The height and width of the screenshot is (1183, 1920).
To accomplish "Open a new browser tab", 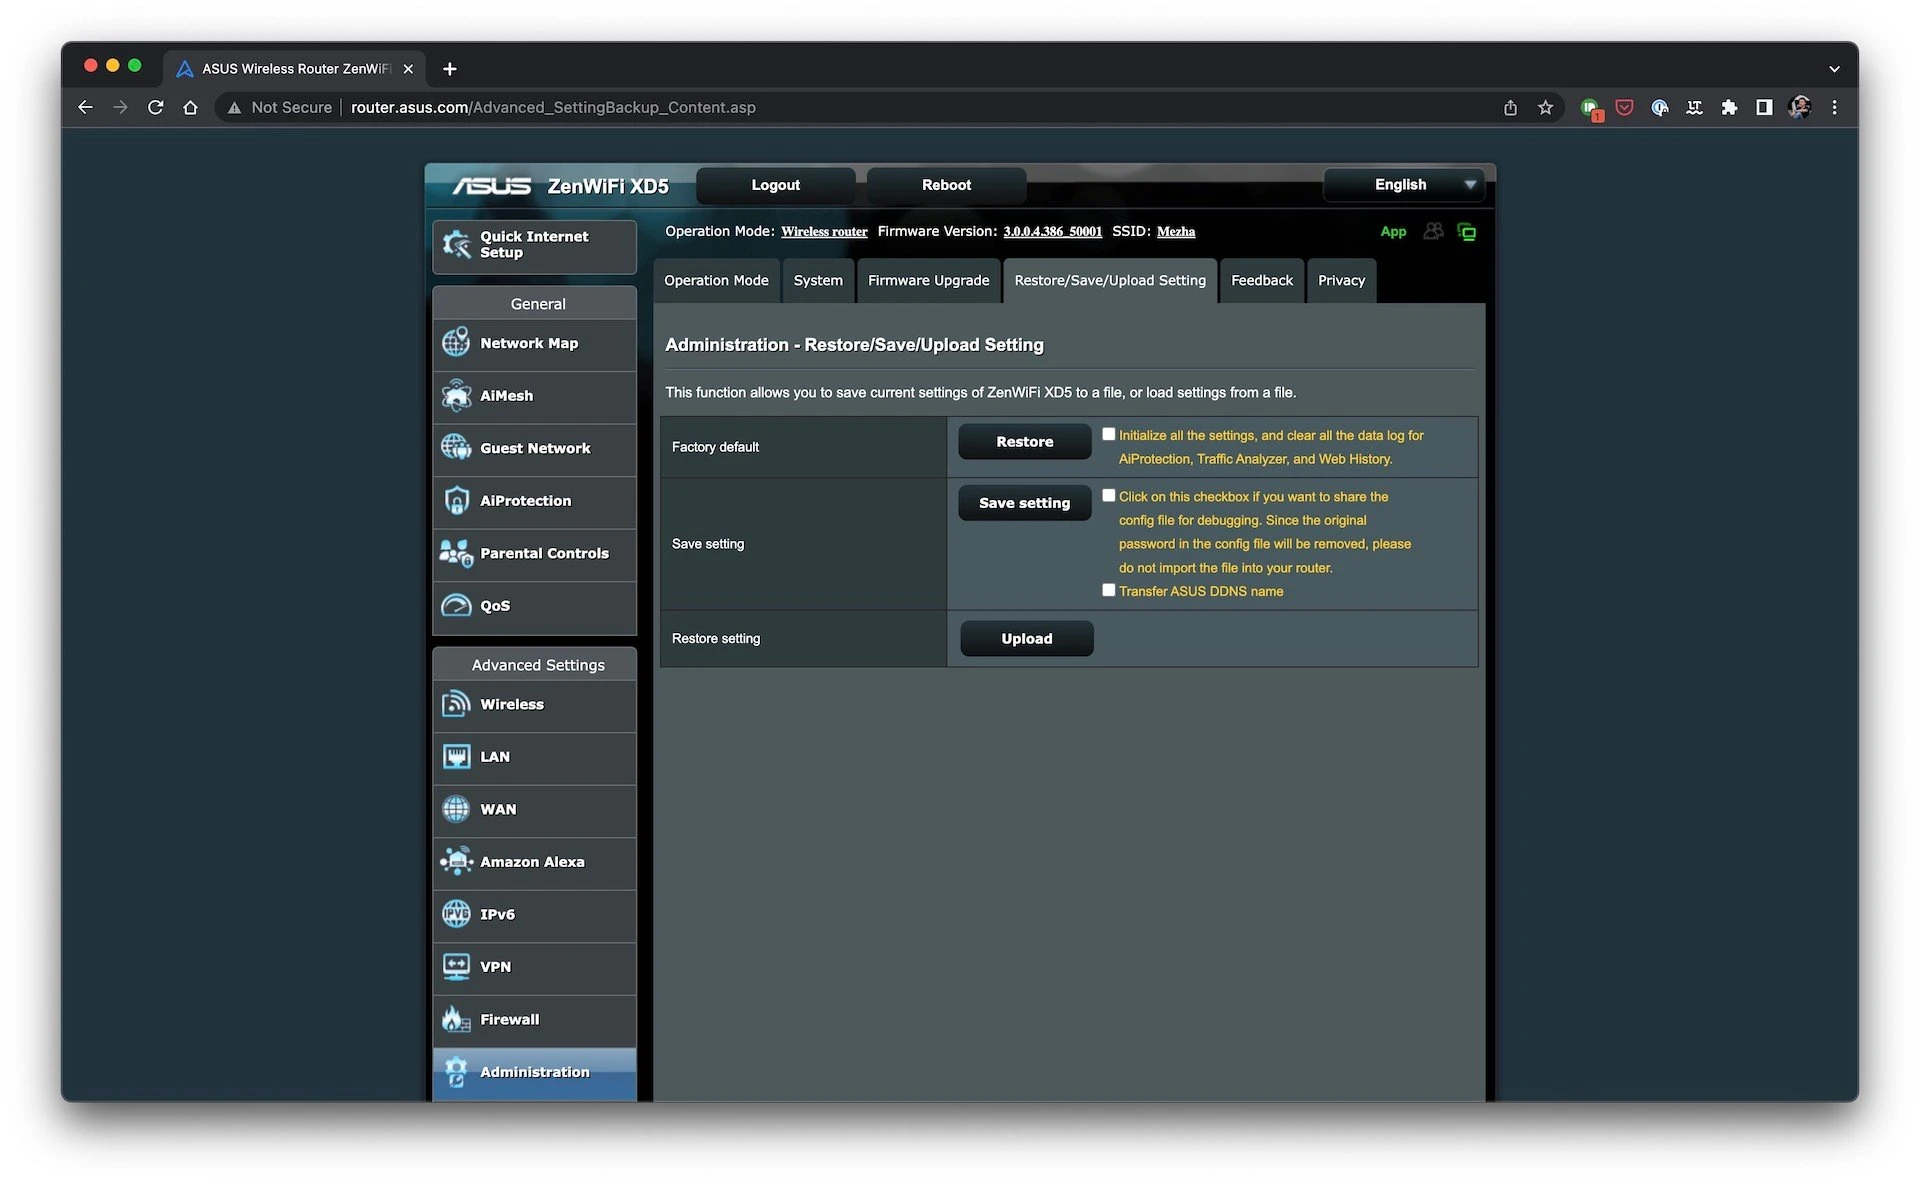I will [450, 69].
